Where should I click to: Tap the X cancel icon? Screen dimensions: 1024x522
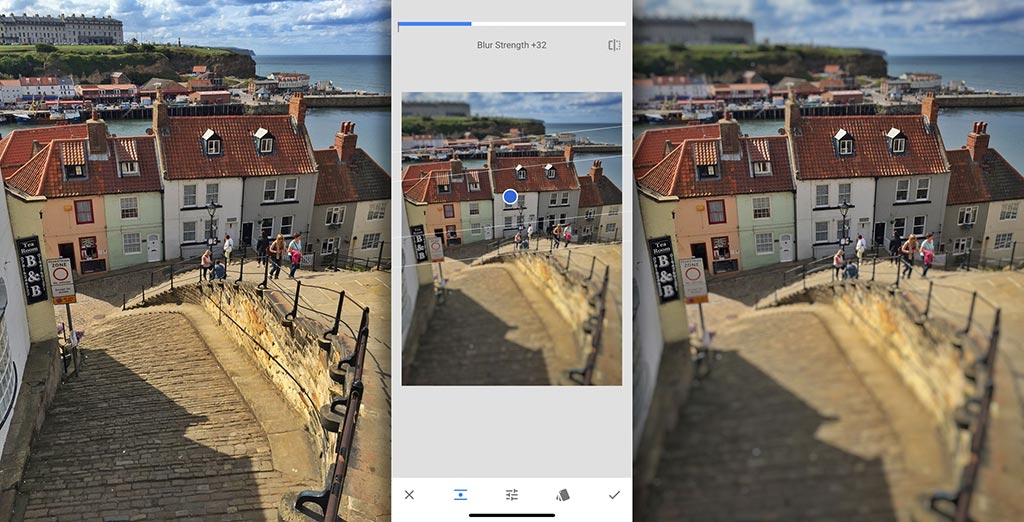409,495
